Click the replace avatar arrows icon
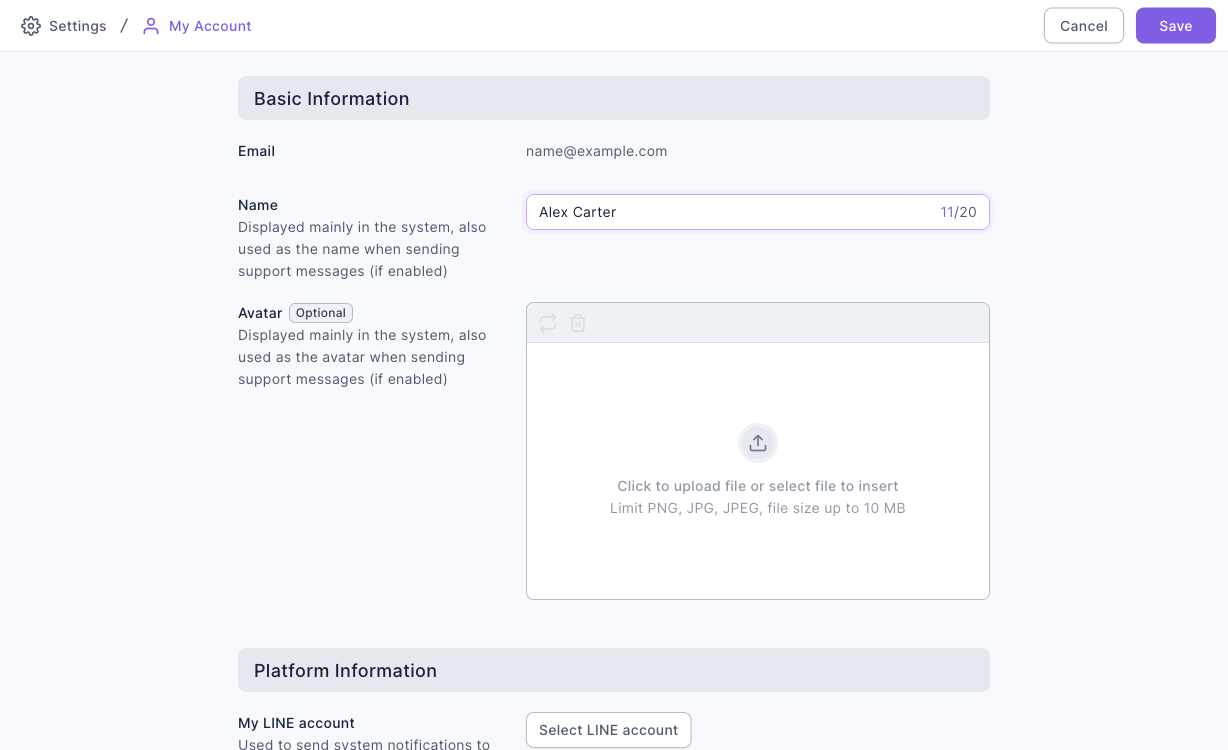 point(548,323)
